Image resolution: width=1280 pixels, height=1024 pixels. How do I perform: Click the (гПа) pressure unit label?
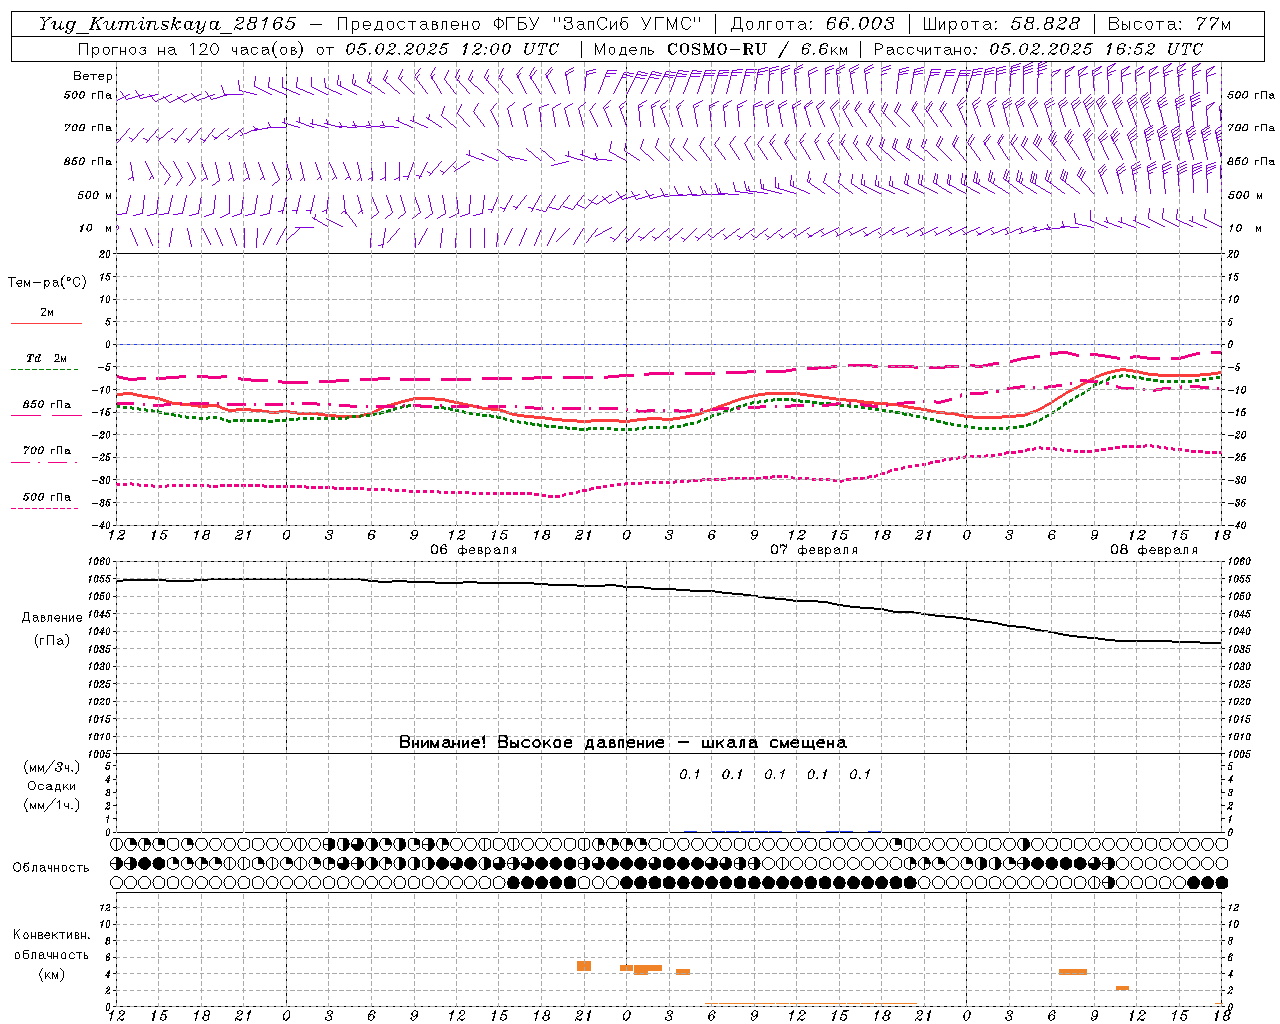click(x=52, y=641)
